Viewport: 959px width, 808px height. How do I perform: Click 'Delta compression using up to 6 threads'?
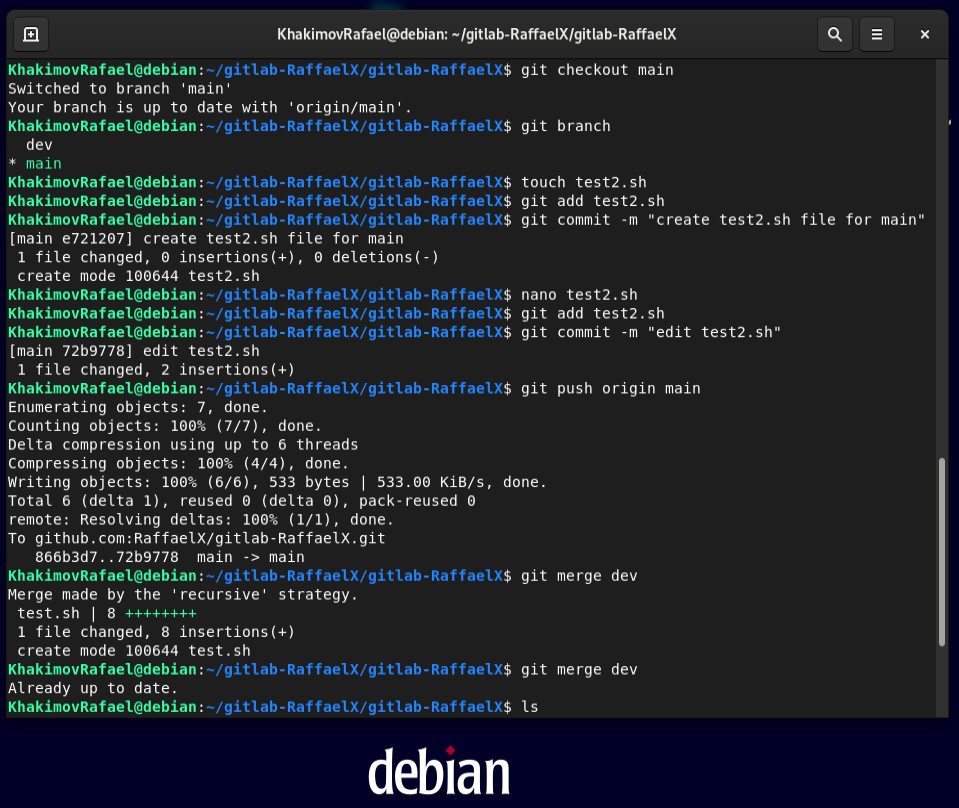coord(183,445)
